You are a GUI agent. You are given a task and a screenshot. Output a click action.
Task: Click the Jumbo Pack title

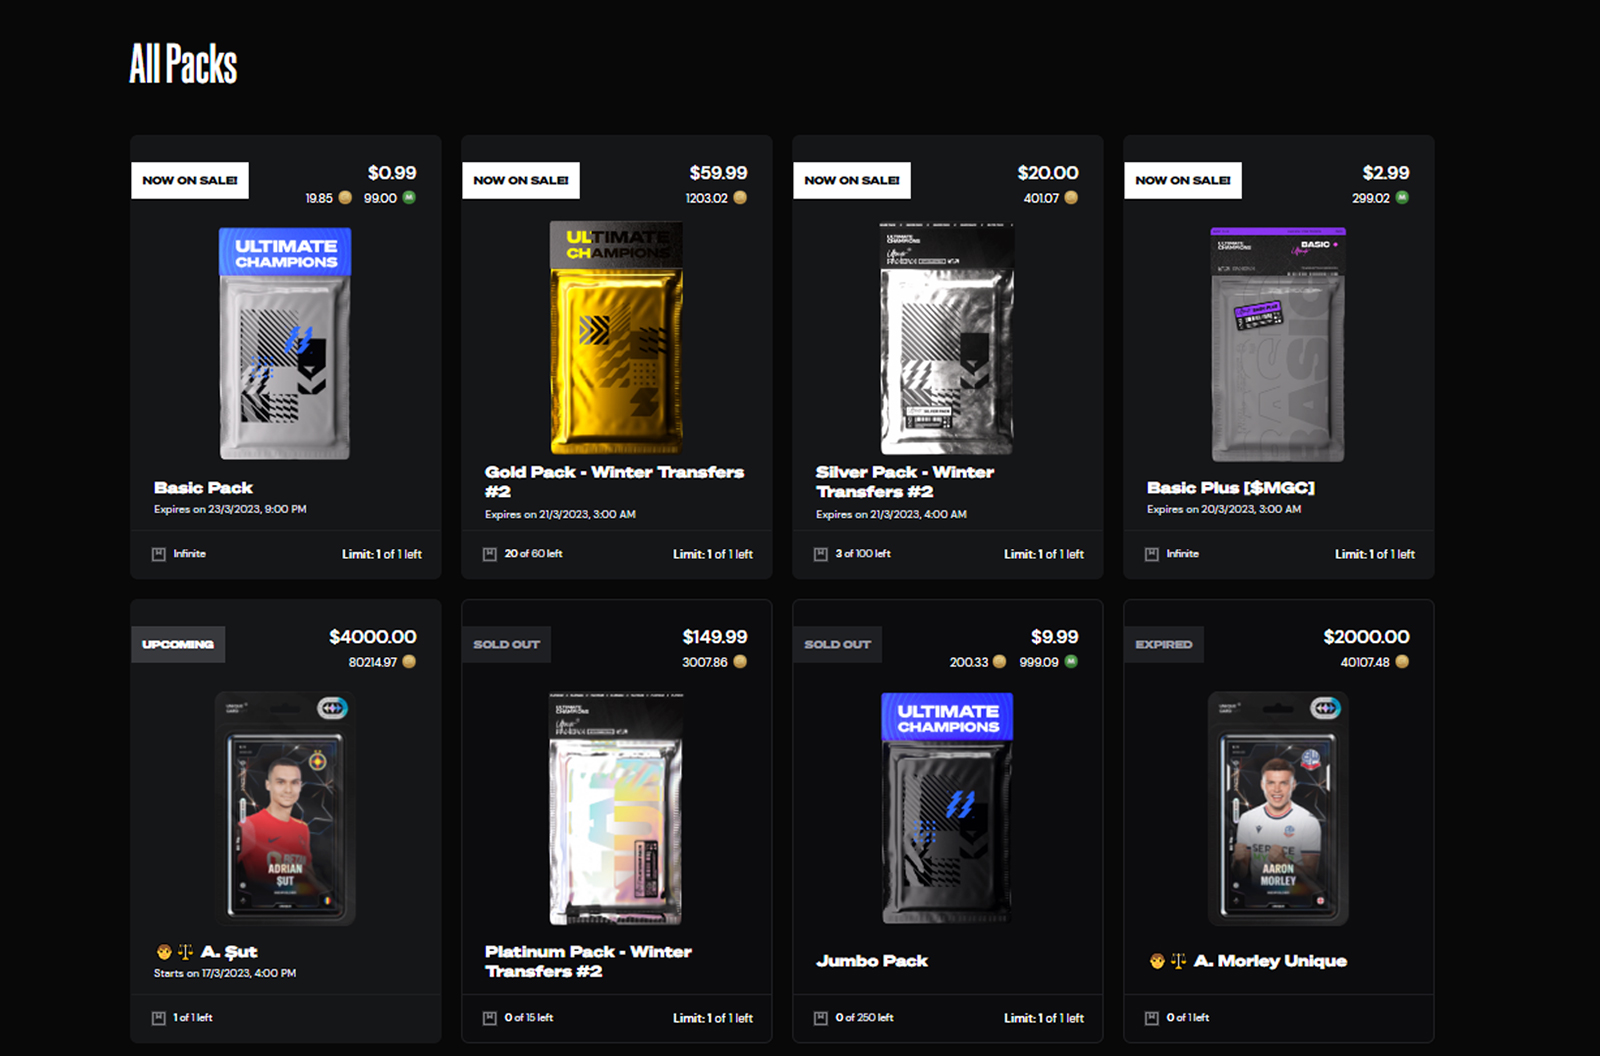(x=872, y=961)
